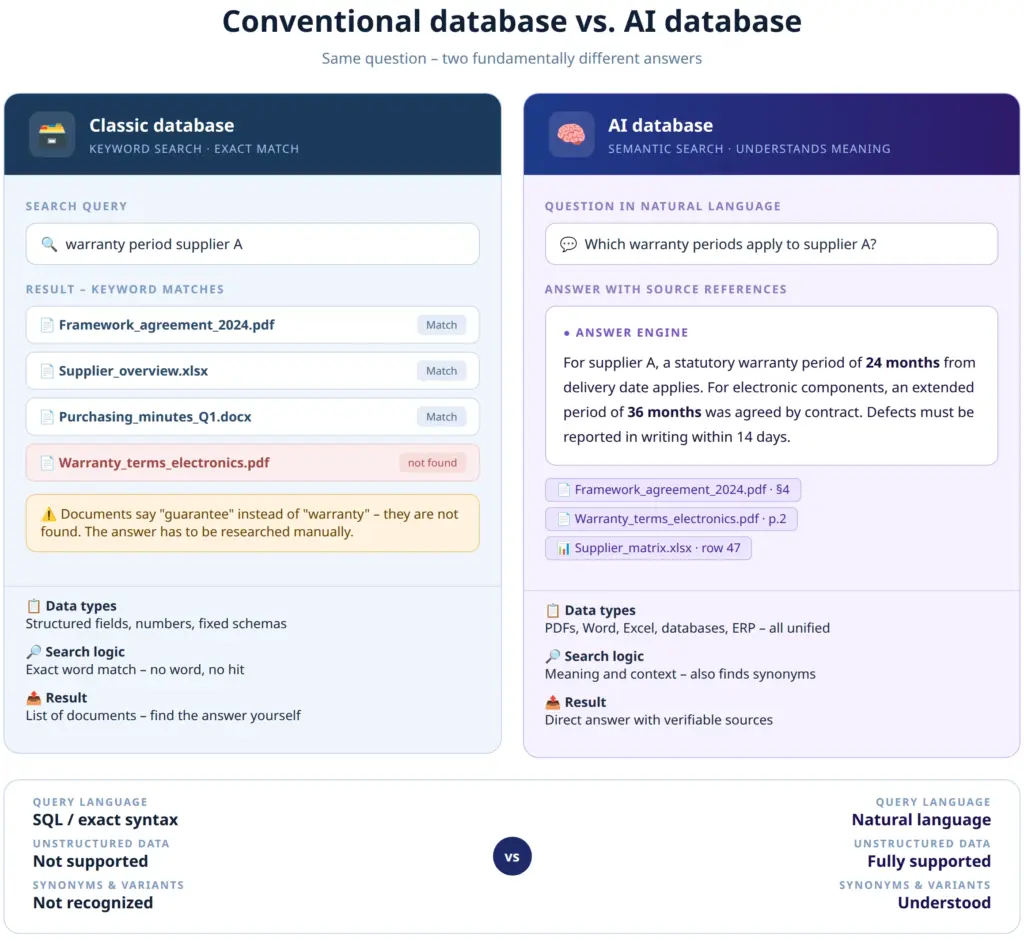
Task: Click the AI database brain icon
Action: pos(571,135)
